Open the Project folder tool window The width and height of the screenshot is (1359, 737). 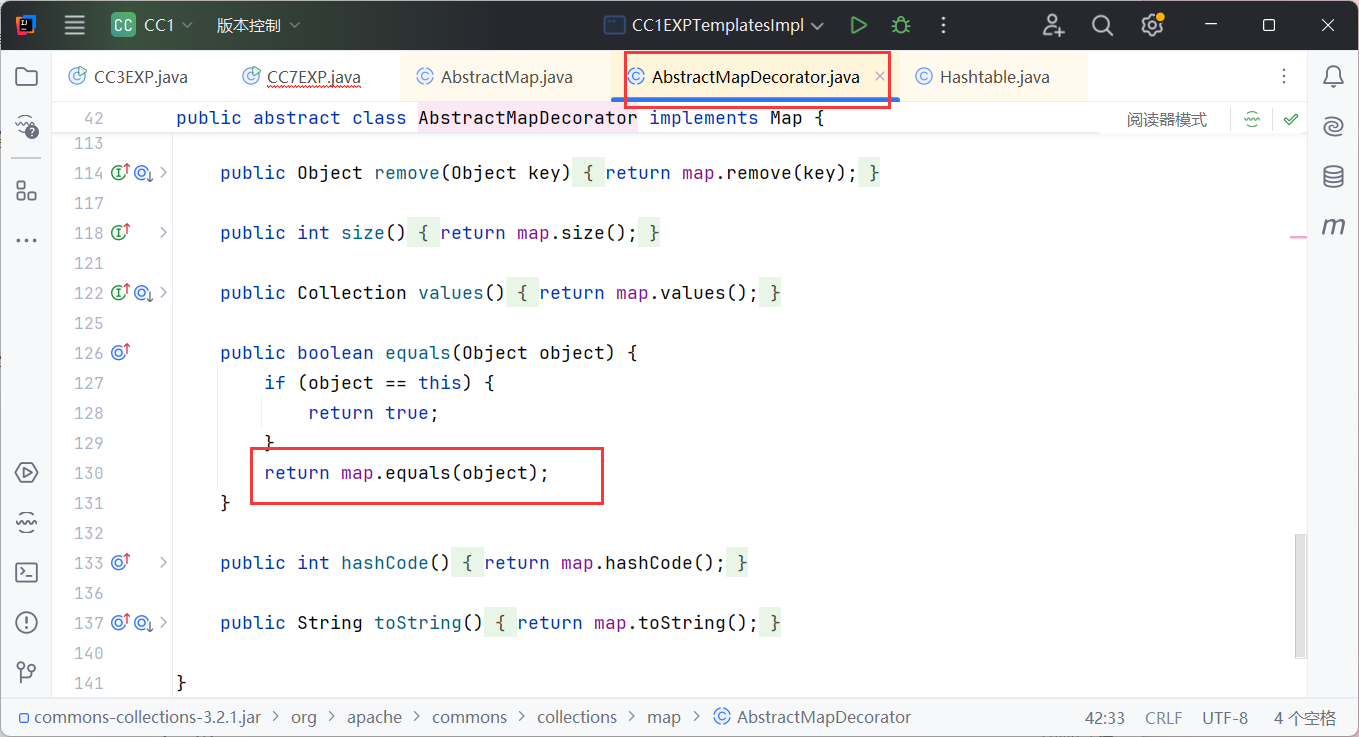coord(27,77)
